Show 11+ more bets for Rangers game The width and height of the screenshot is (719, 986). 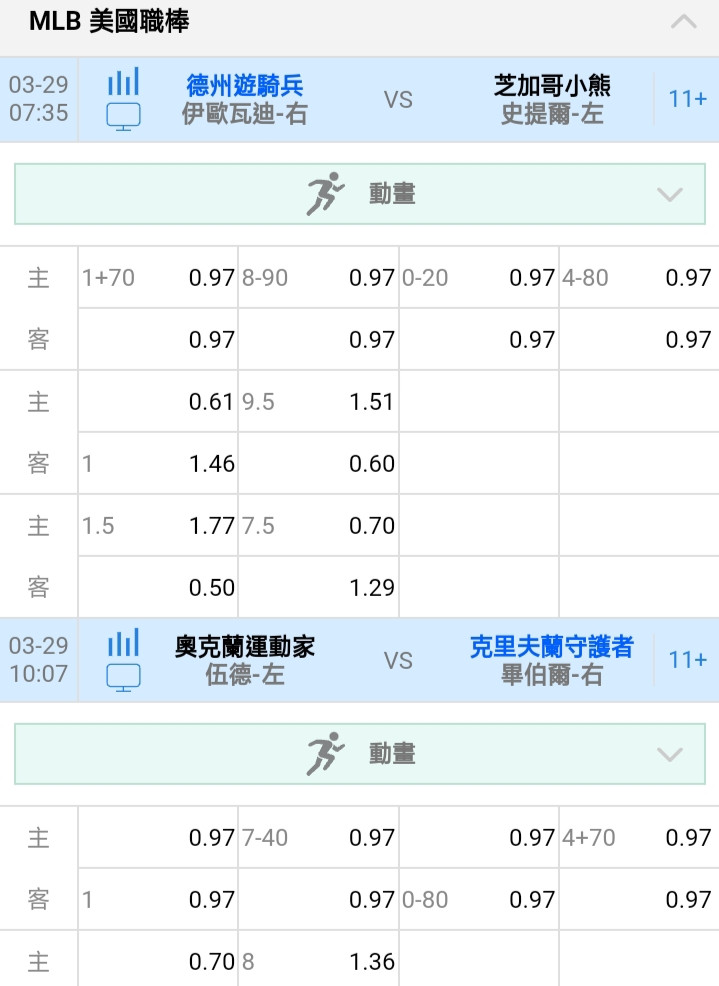[x=687, y=99]
